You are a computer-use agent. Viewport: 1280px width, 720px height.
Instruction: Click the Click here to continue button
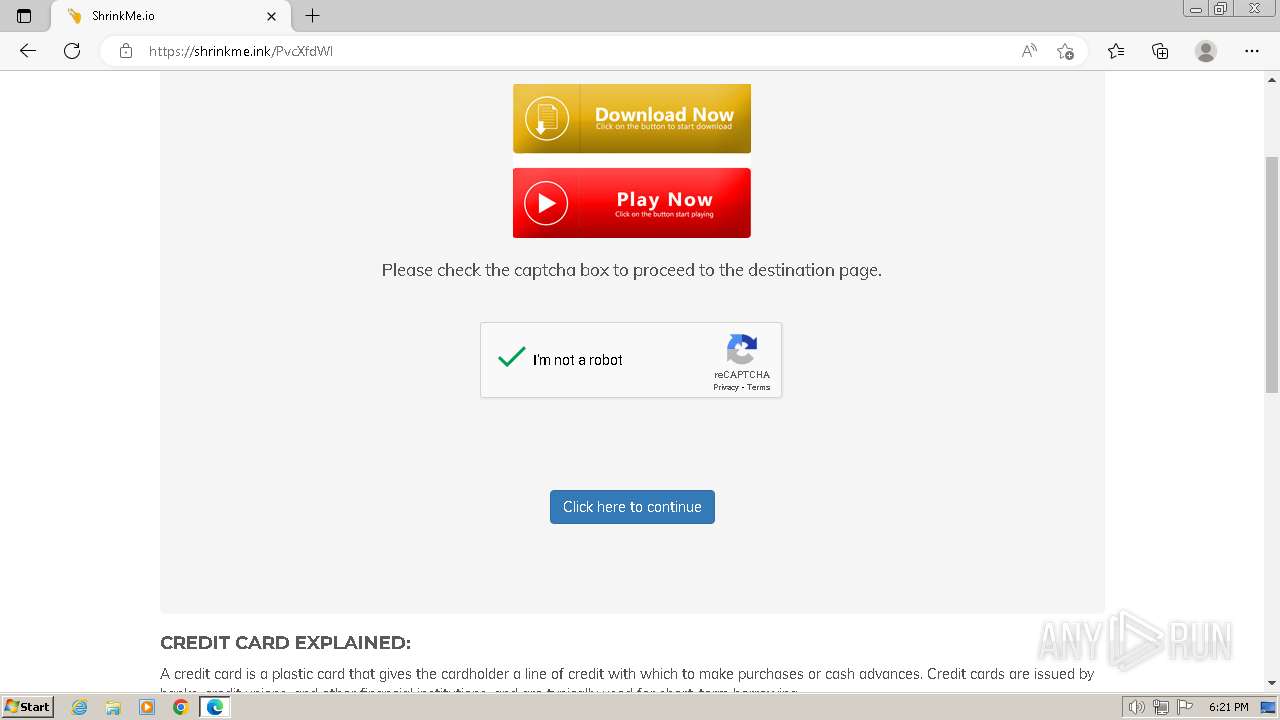(x=632, y=507)
